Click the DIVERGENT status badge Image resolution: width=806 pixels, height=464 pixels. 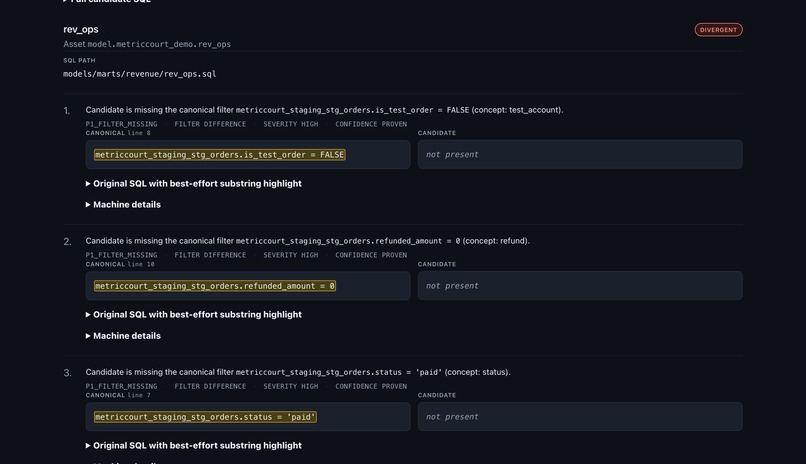(x=718, y=30)
